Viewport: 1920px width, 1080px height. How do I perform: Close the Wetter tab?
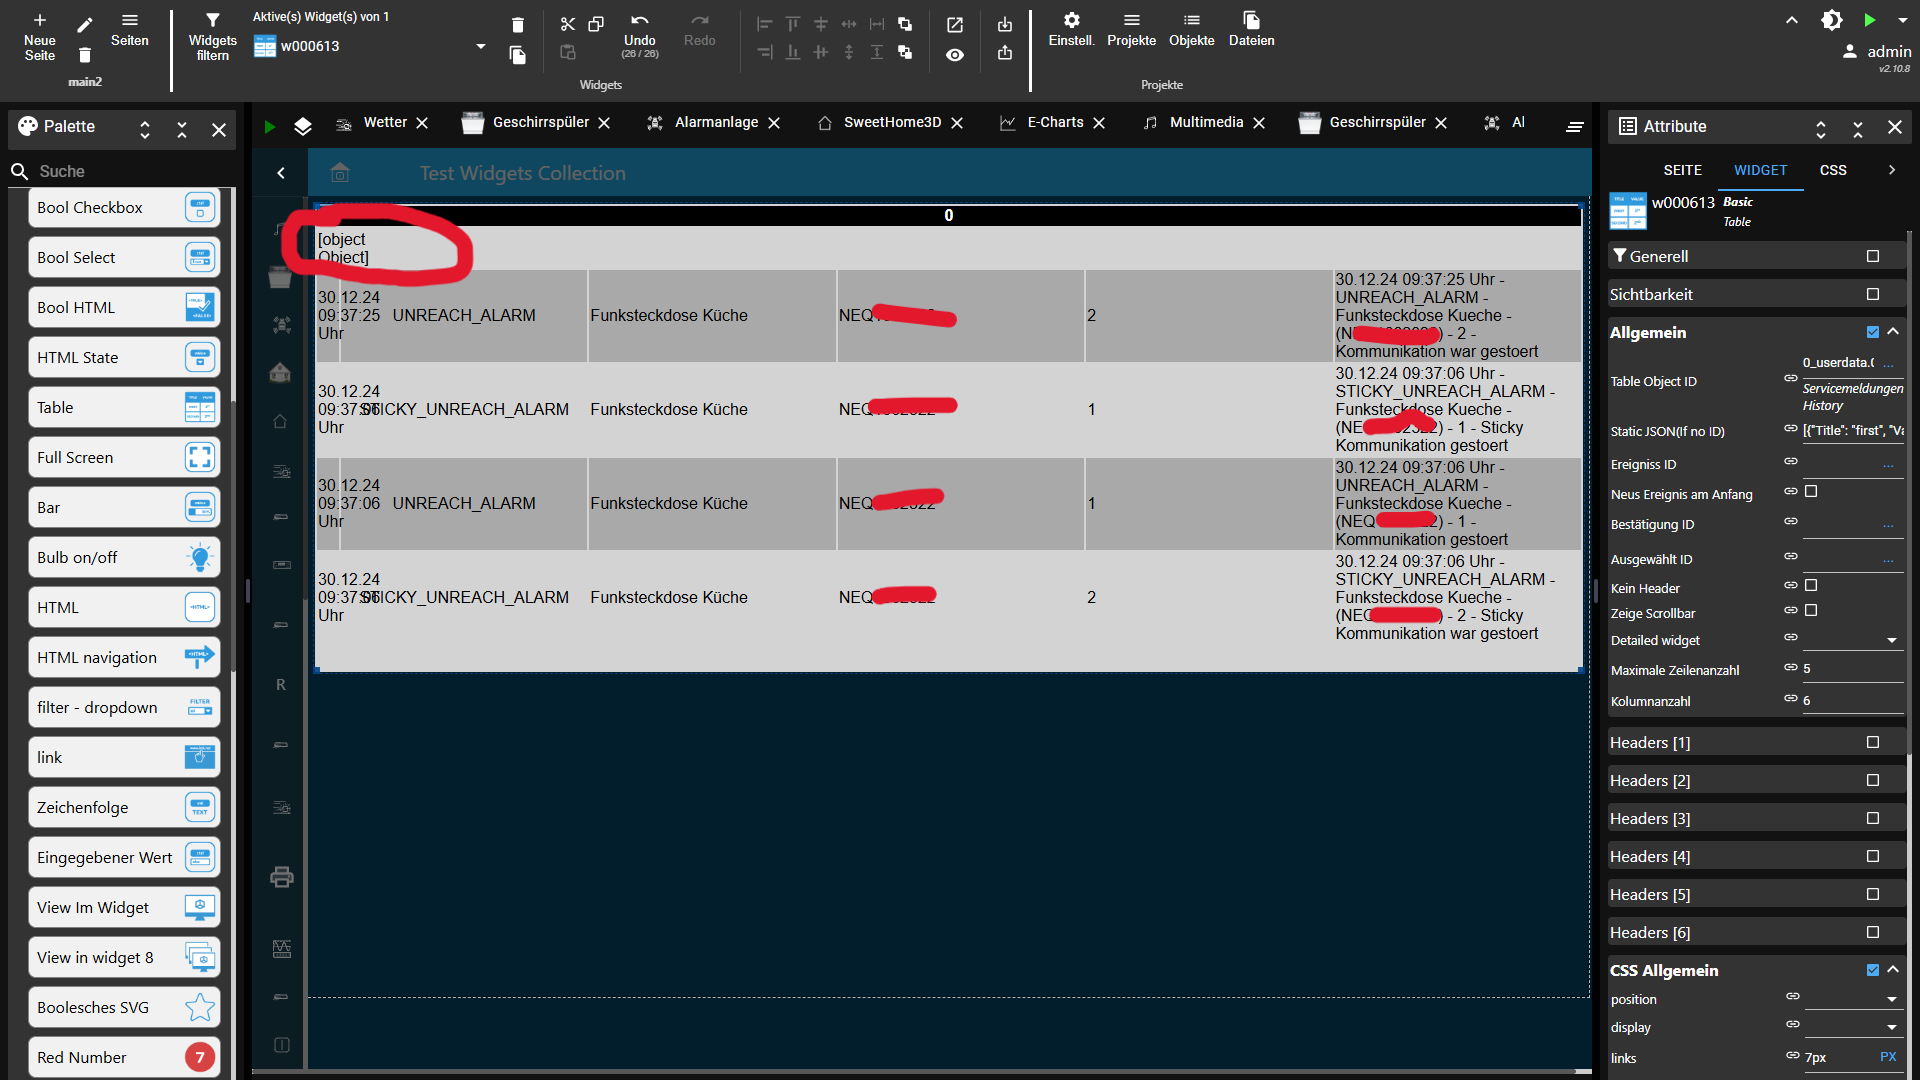pos(422,123)
